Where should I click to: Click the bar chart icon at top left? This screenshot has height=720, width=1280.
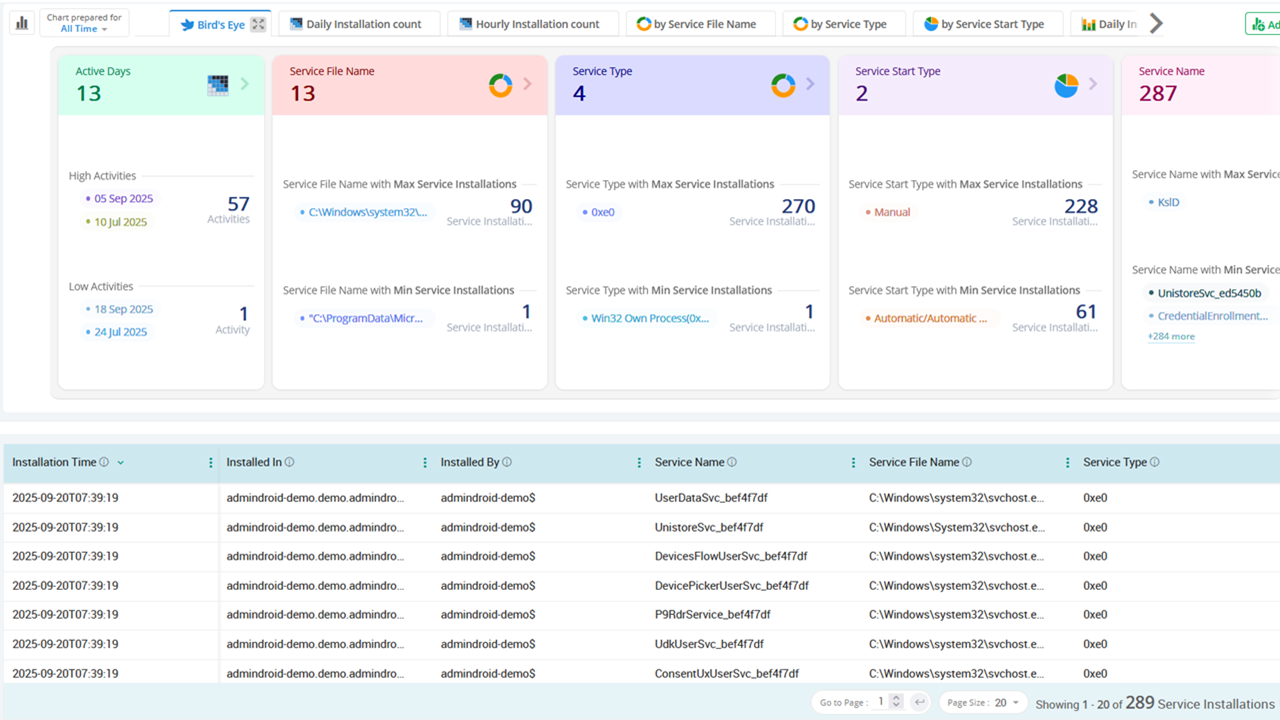coord(21,23)
